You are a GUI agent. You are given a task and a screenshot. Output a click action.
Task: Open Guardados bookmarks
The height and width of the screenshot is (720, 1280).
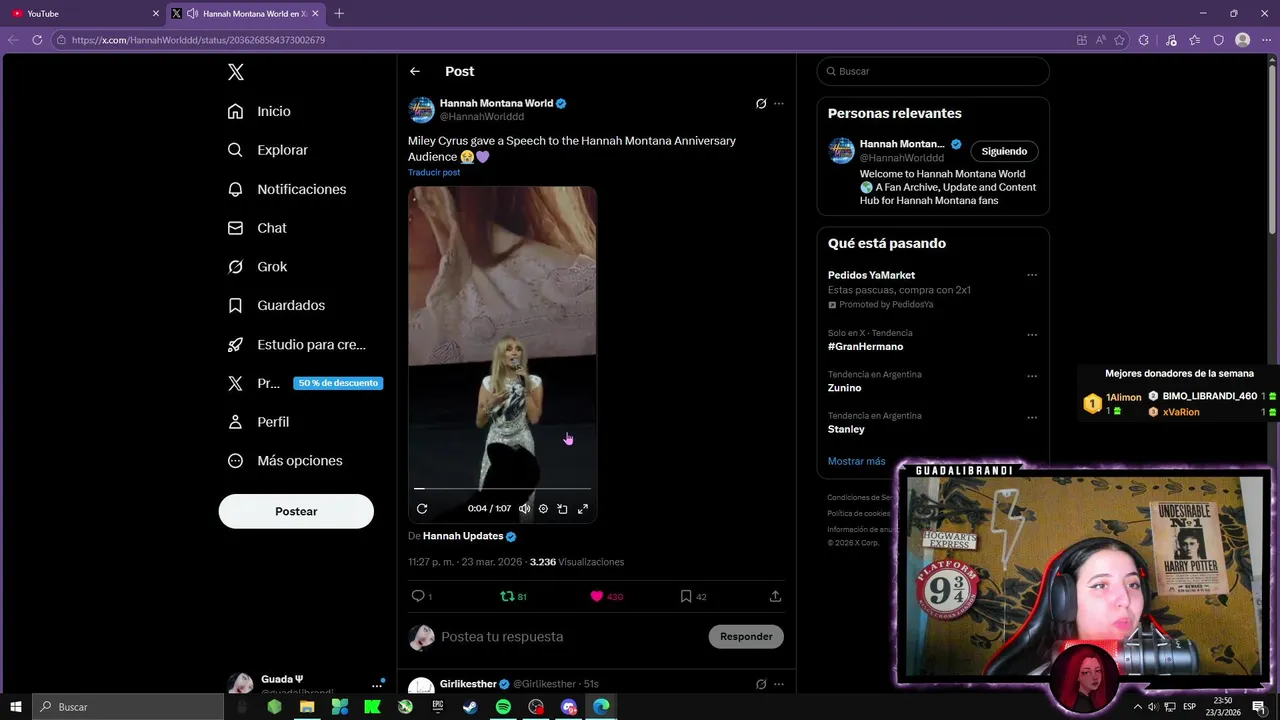click(x=276, y=305)
